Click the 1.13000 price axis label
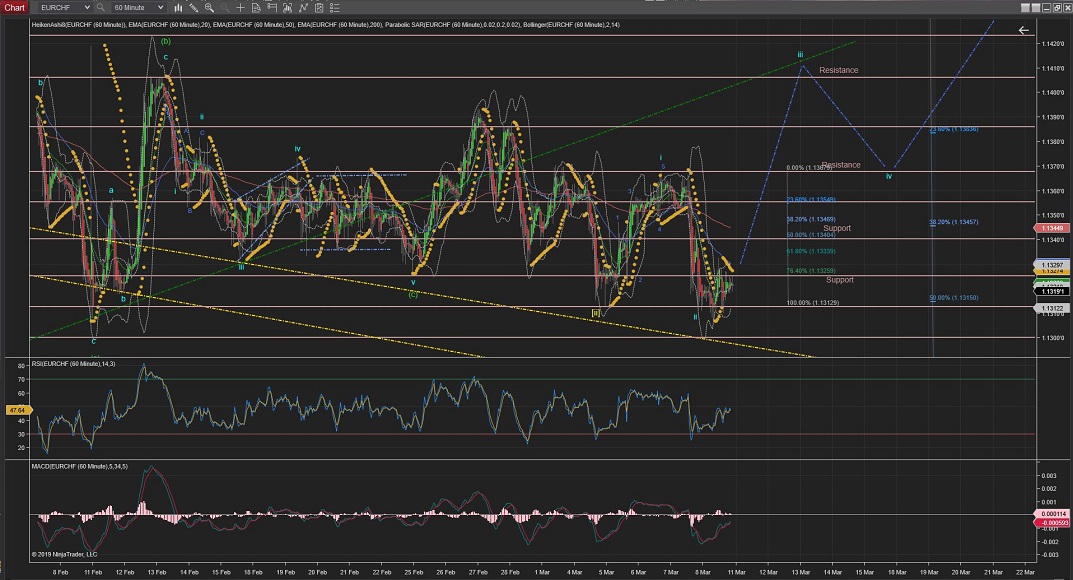The height and width of the screenshot is (580, 1073). point(1052,338)
